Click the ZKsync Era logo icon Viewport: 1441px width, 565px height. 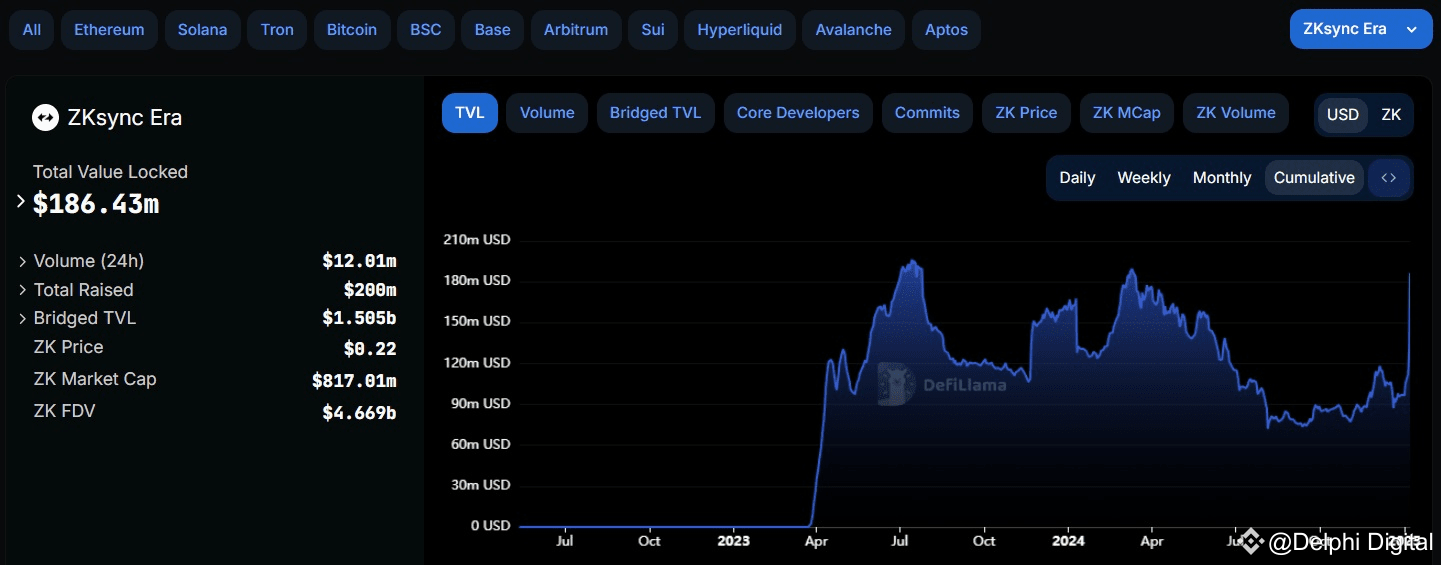click(x=45, y=118)
